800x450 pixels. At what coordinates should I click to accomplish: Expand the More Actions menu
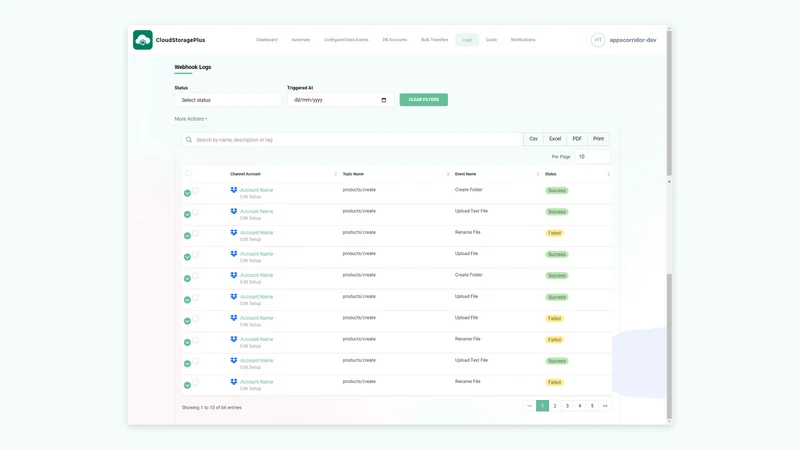coord(191,119)
